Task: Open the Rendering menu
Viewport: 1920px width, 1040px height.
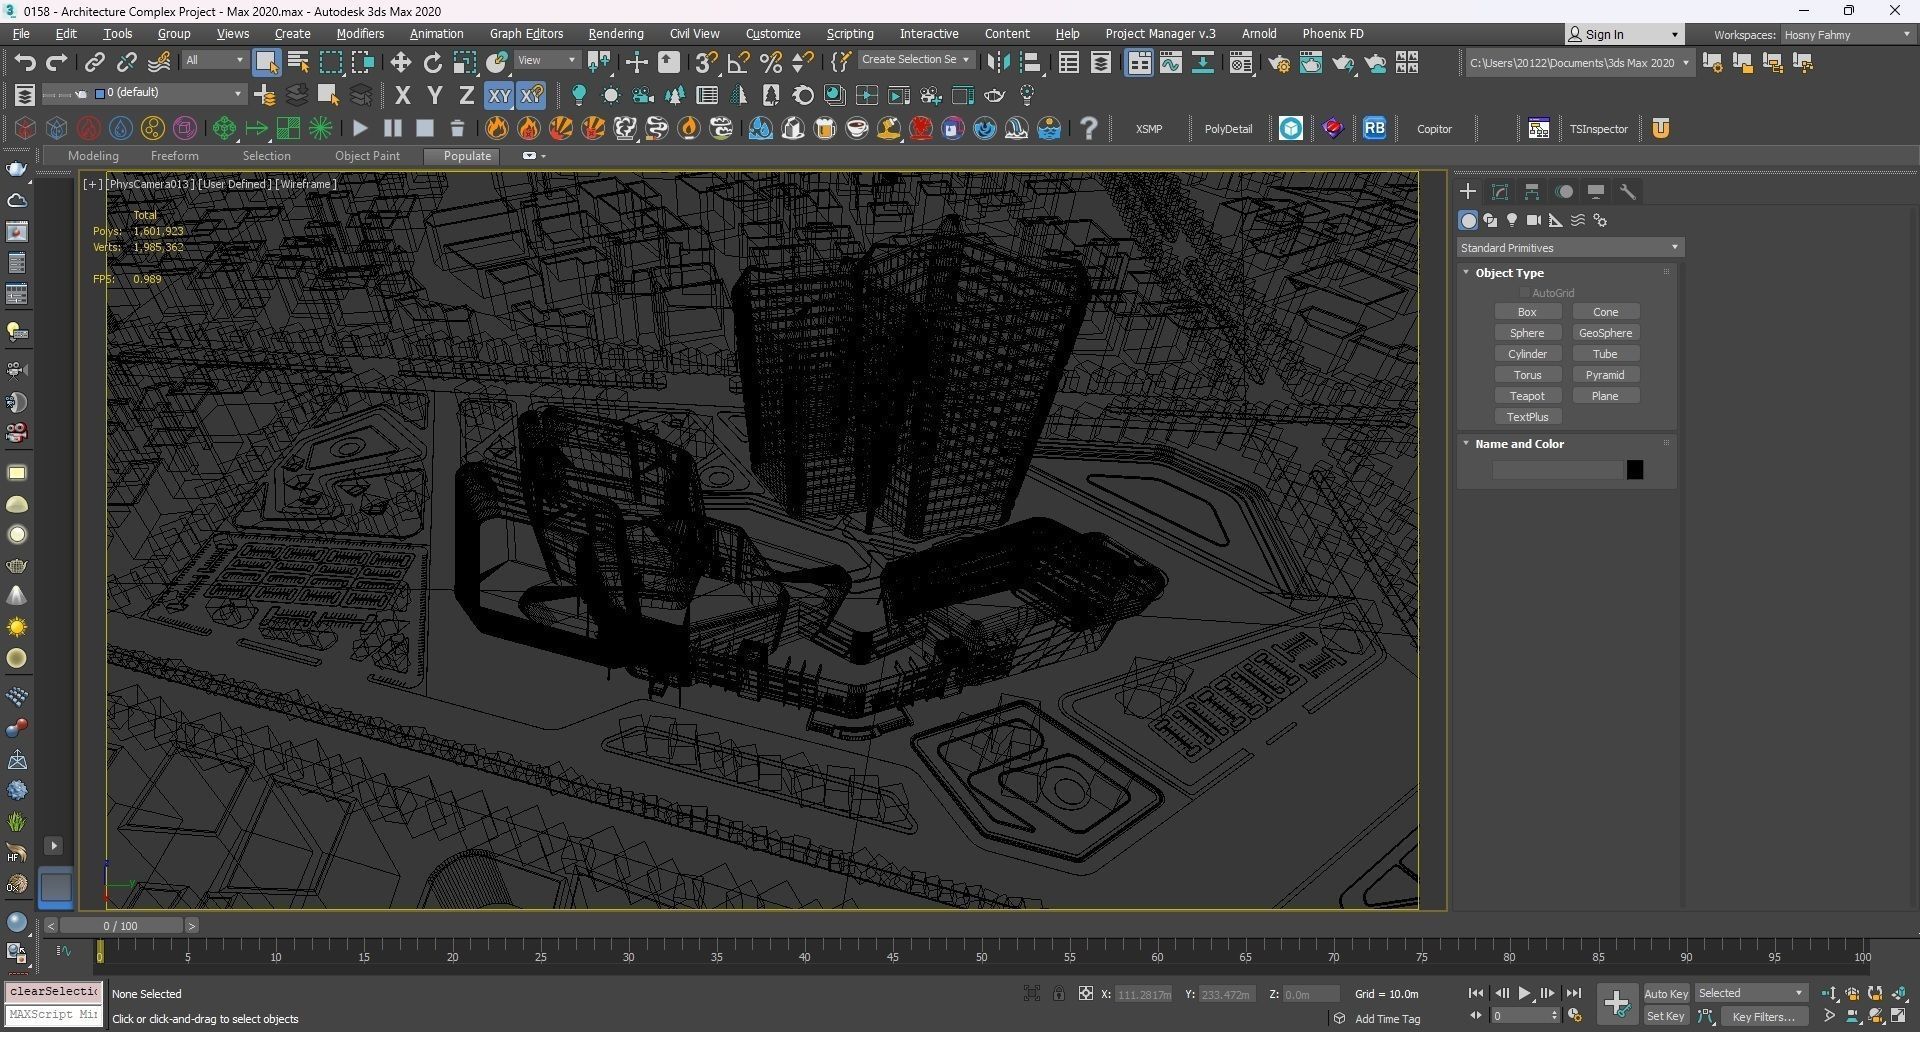Action: [615, 34]
